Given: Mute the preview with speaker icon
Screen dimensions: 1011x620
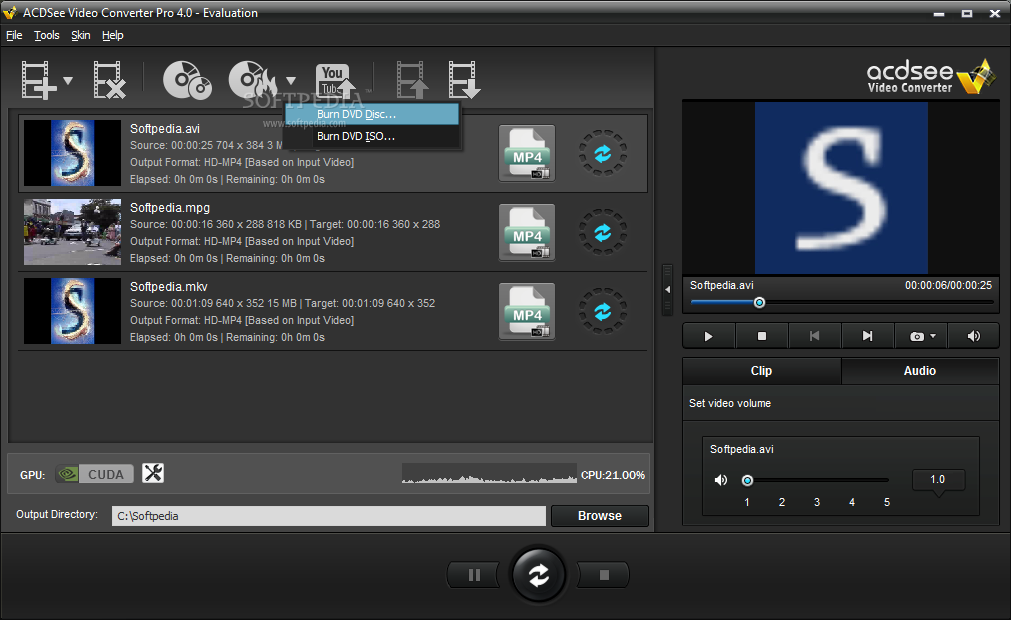Looking at the screenshot, I should pyautogui.click(x=974, y=336).
